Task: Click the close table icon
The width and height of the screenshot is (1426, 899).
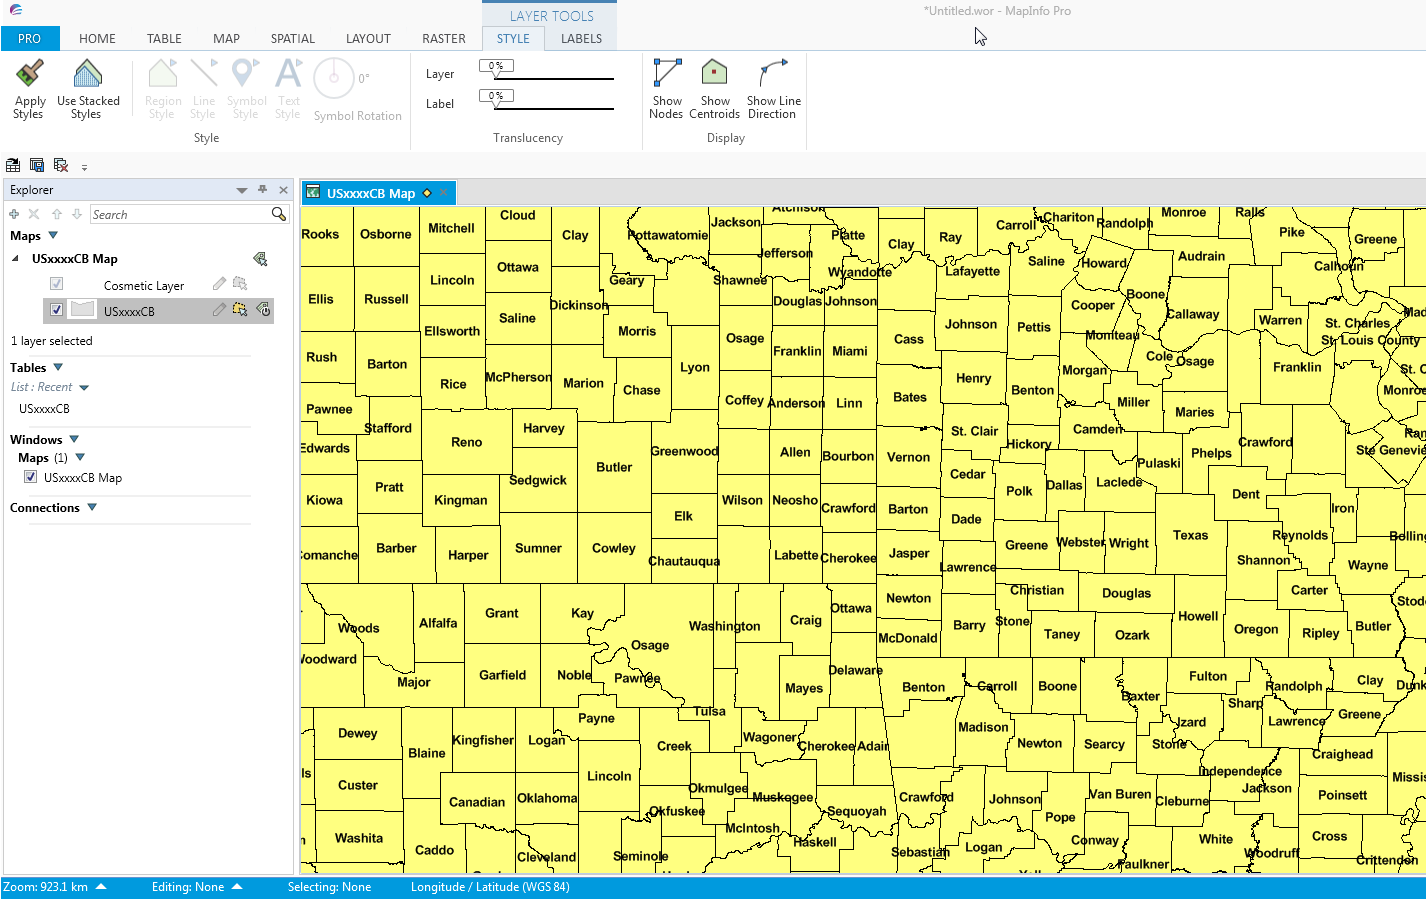Action: point(61,165)
